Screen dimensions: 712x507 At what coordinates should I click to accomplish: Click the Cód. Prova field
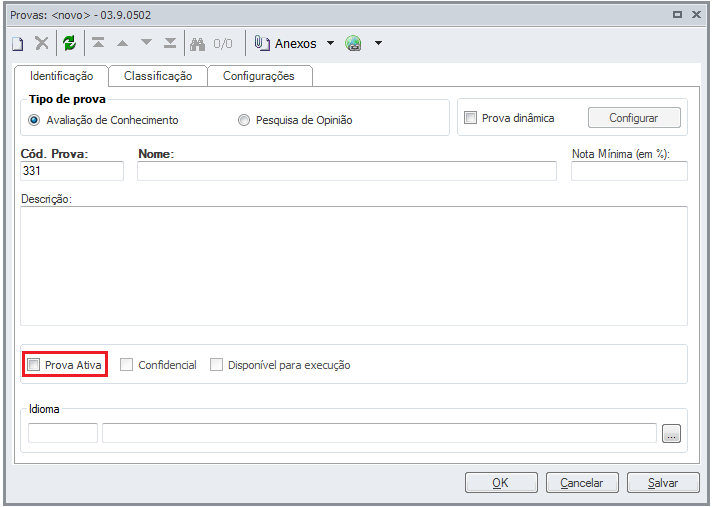click(72, 171)
